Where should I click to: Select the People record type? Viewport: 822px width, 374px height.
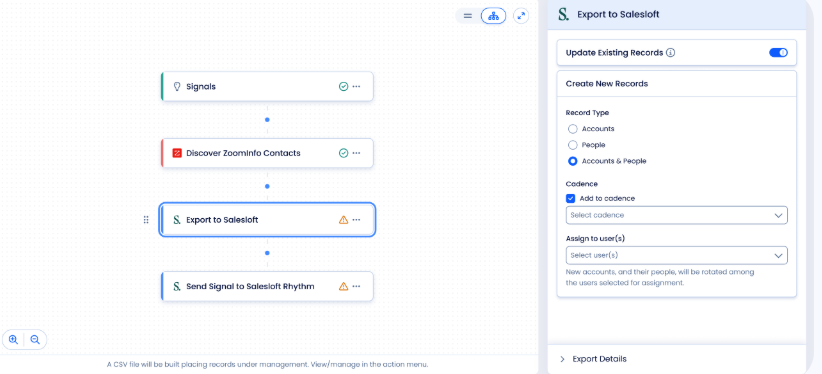coord(572,145)
